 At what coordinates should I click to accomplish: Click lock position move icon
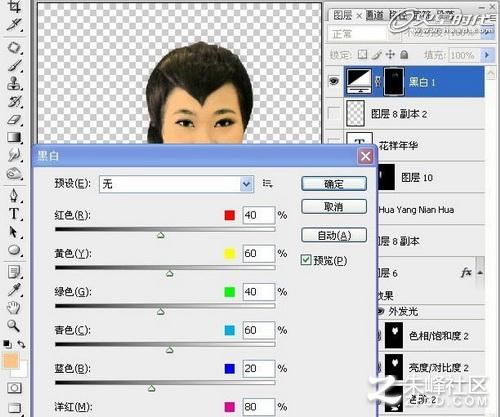pyautogui.click(x=390, y=54)
